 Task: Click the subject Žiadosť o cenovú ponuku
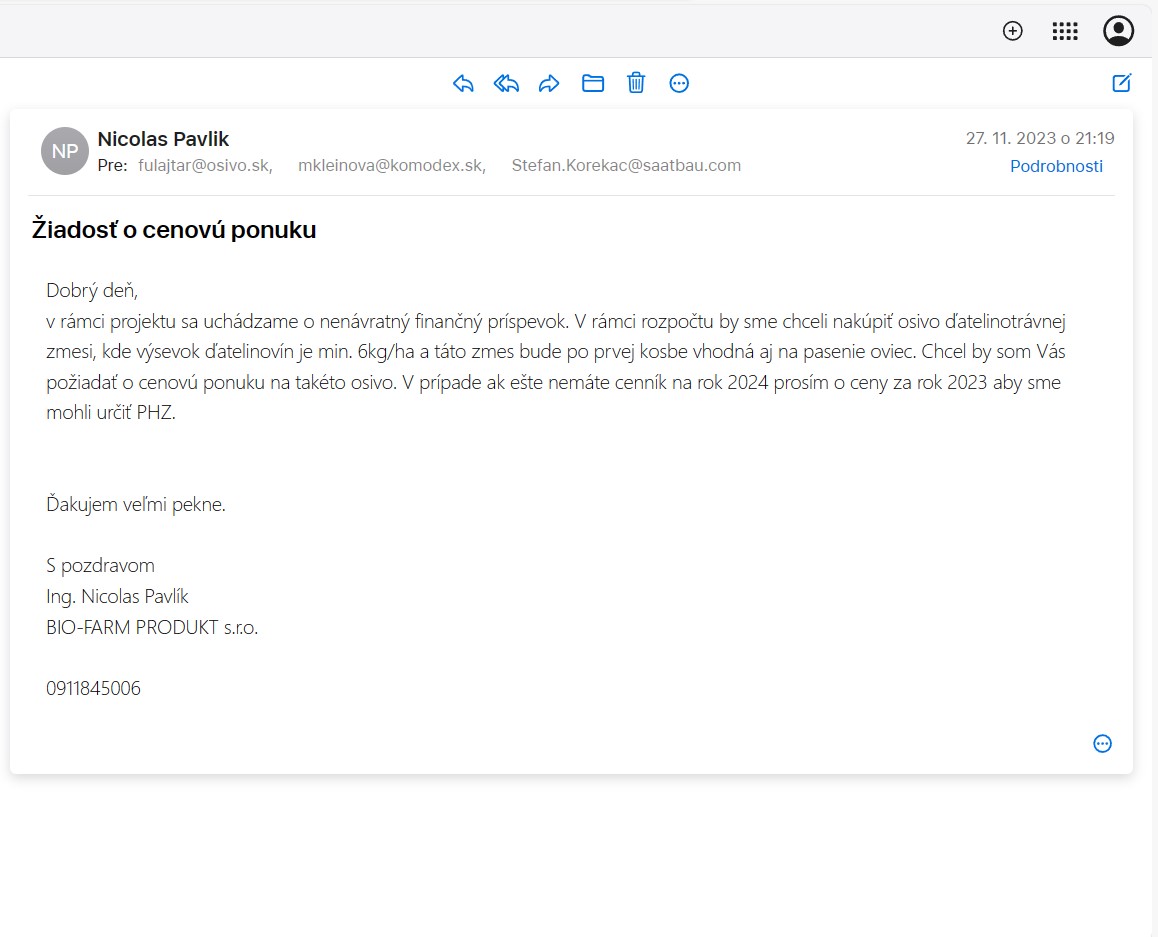(x=174, y=230)
